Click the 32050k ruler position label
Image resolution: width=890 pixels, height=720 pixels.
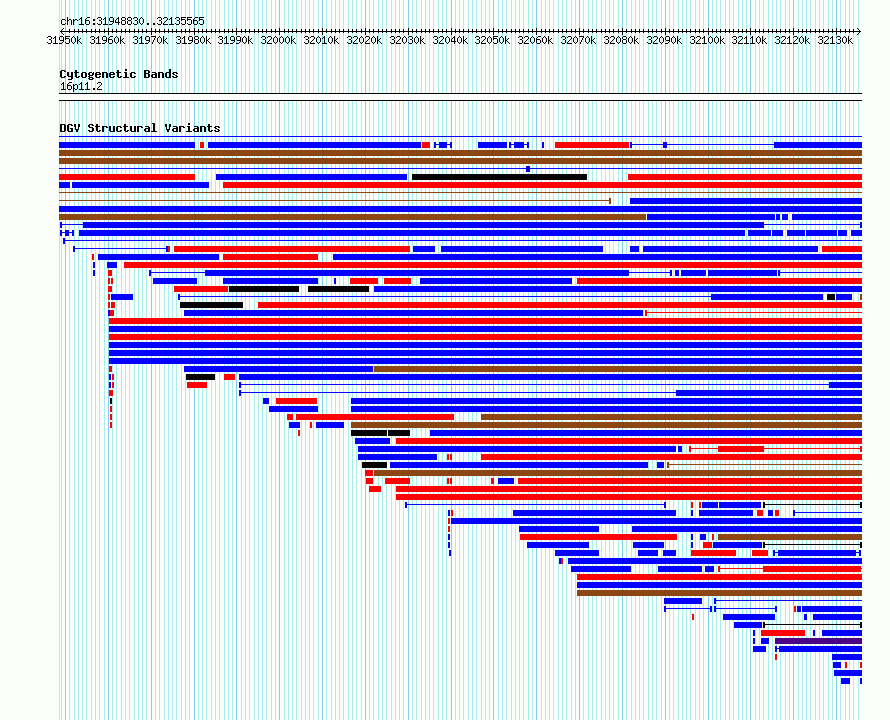click(492, 40)
